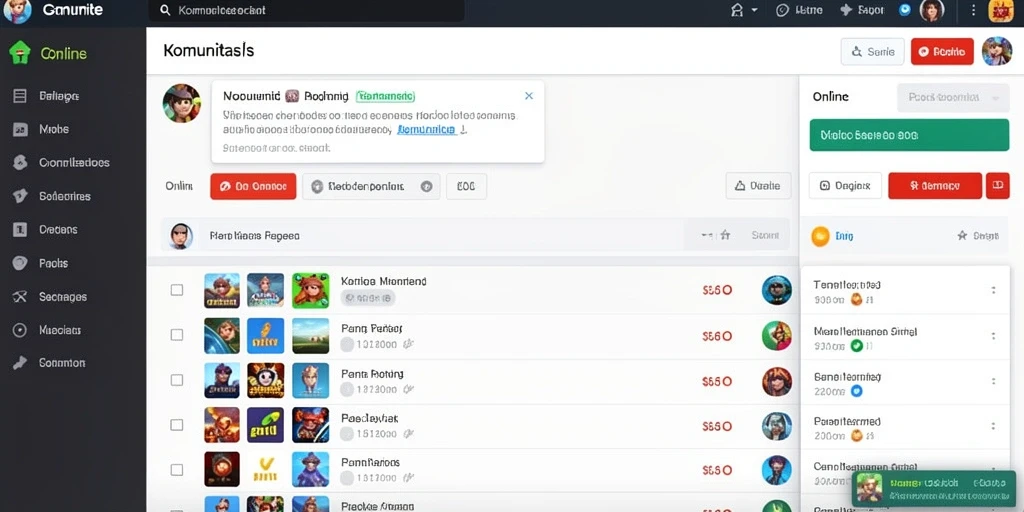Click the profile avatar in top-left corner
Viewport: 1024px width, 512px height.
click(17, 10)
